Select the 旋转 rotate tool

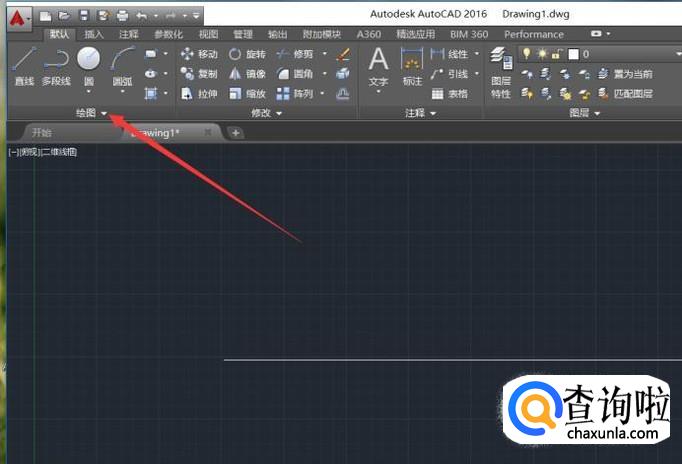tap(247, 54)
